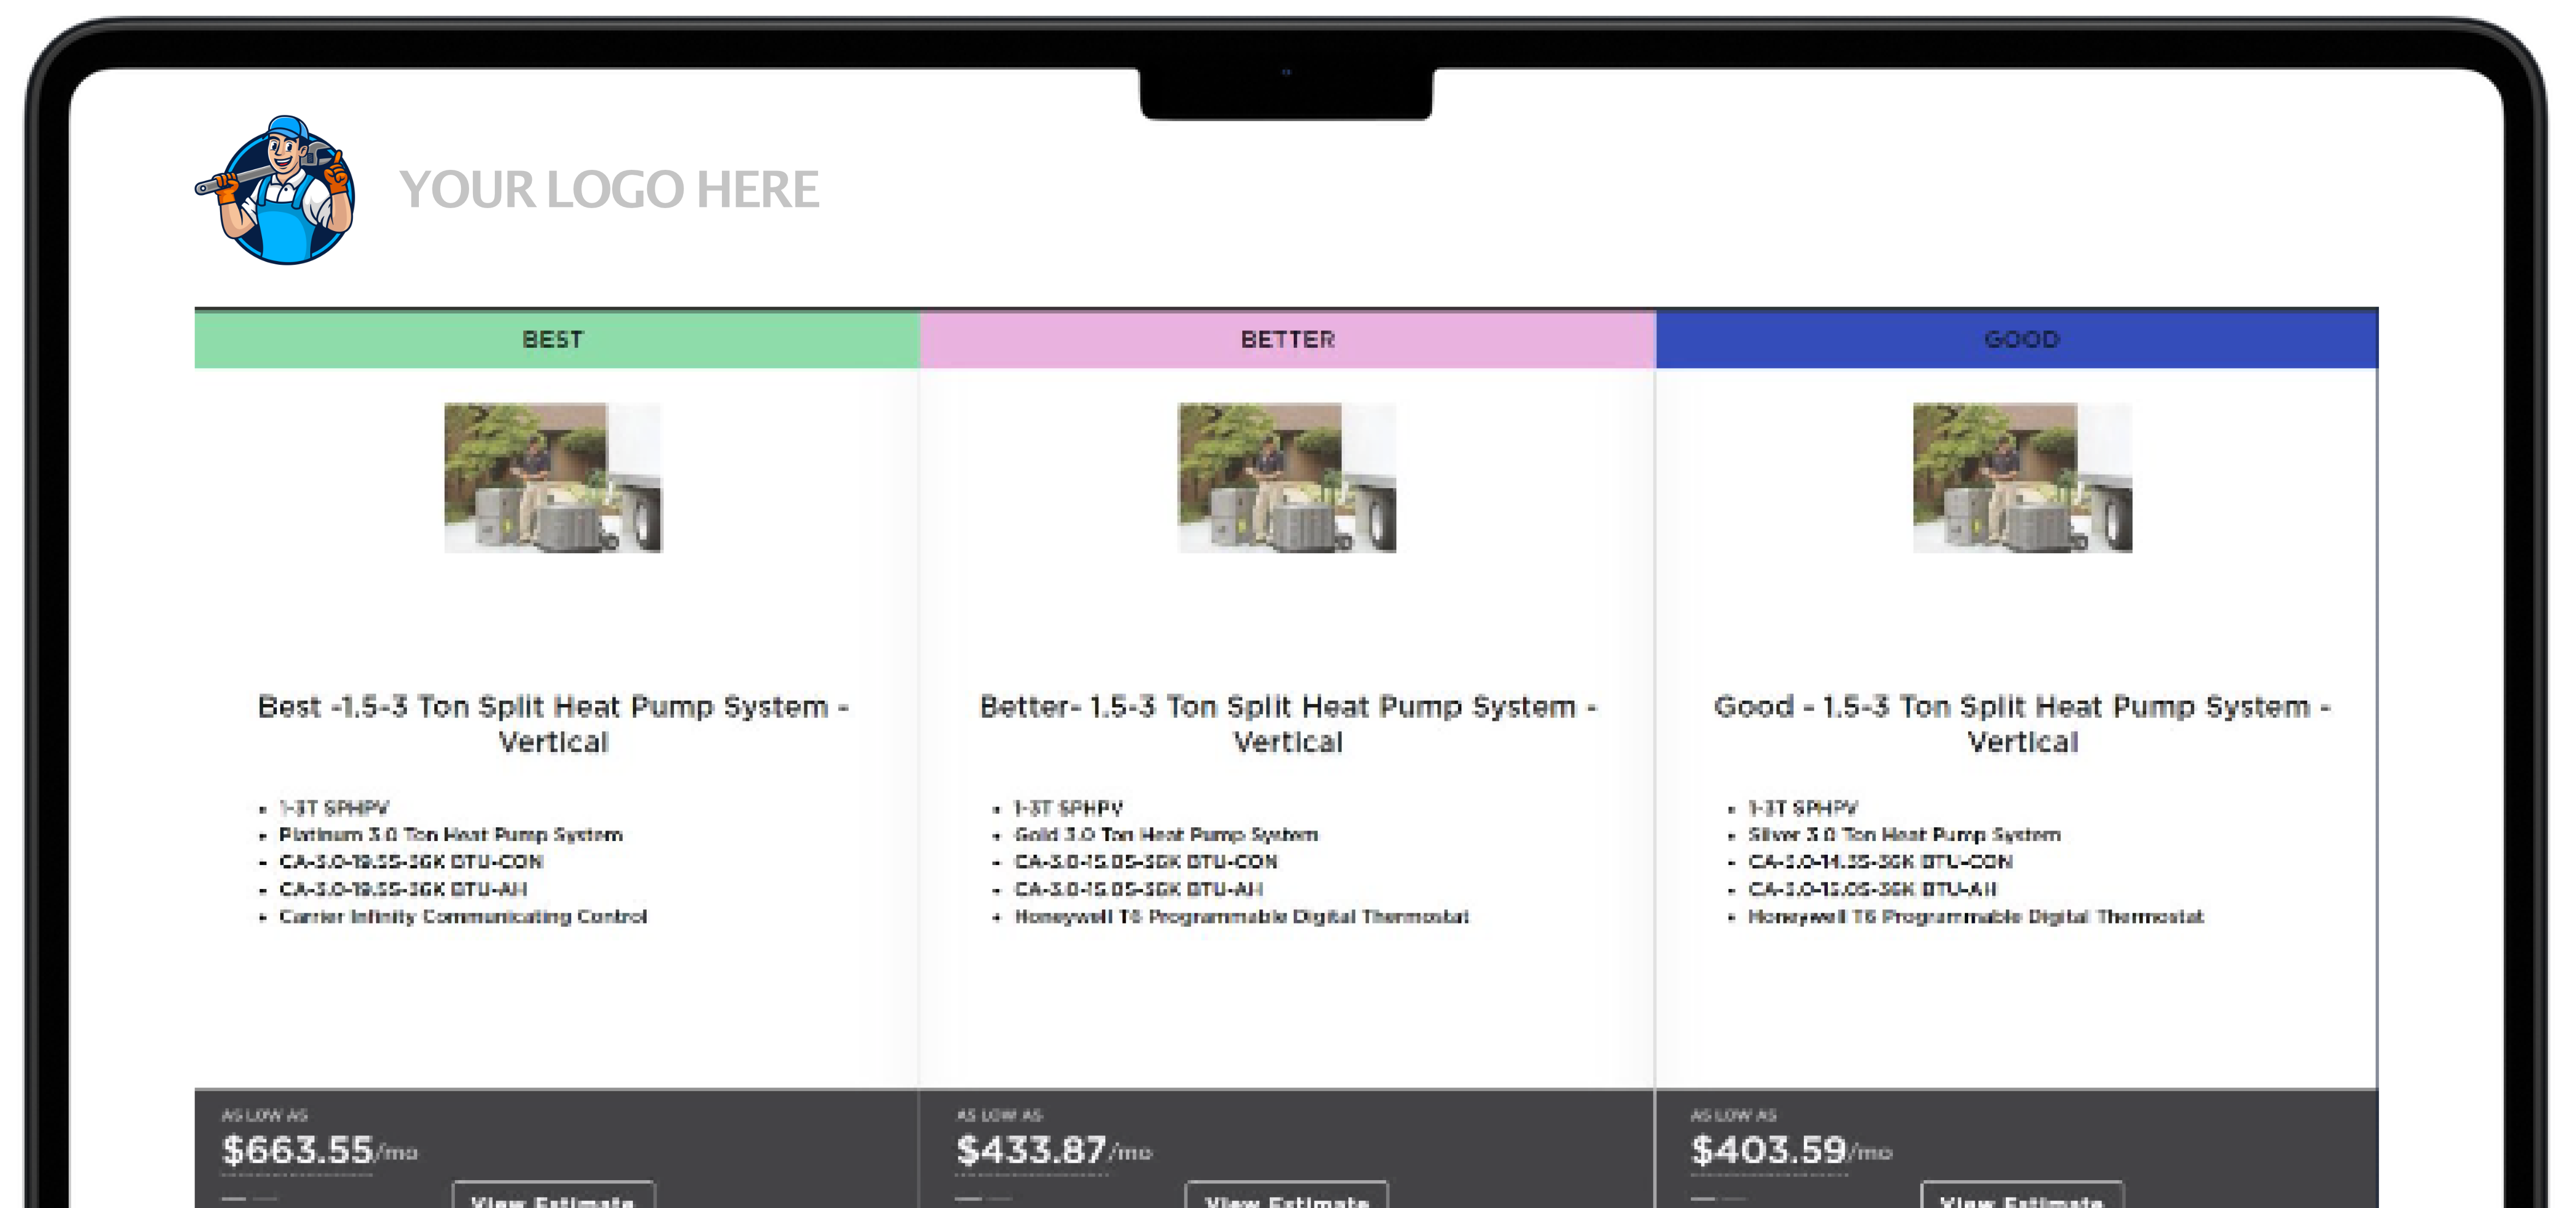The width and height of the screenshot is (2576, 1208).
Task: Open the Best system product photo
Action: tap(553, 478)
